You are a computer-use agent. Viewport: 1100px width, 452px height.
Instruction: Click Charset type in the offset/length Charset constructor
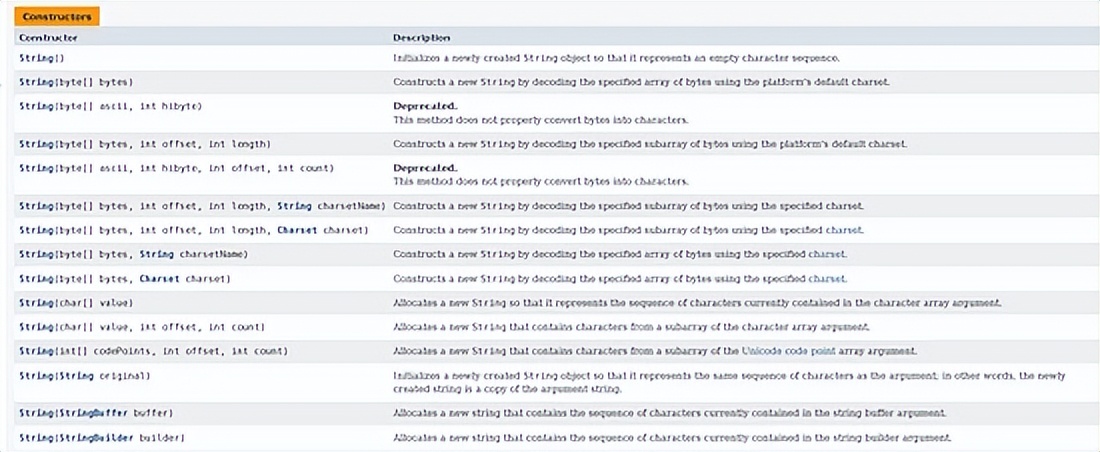296,230
